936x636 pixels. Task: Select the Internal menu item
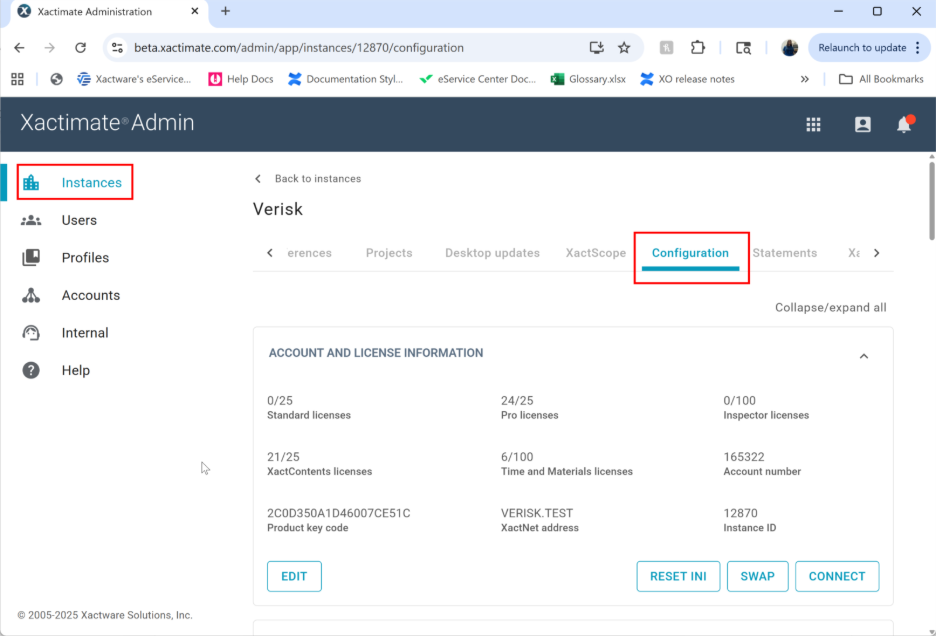click(85, 333)
